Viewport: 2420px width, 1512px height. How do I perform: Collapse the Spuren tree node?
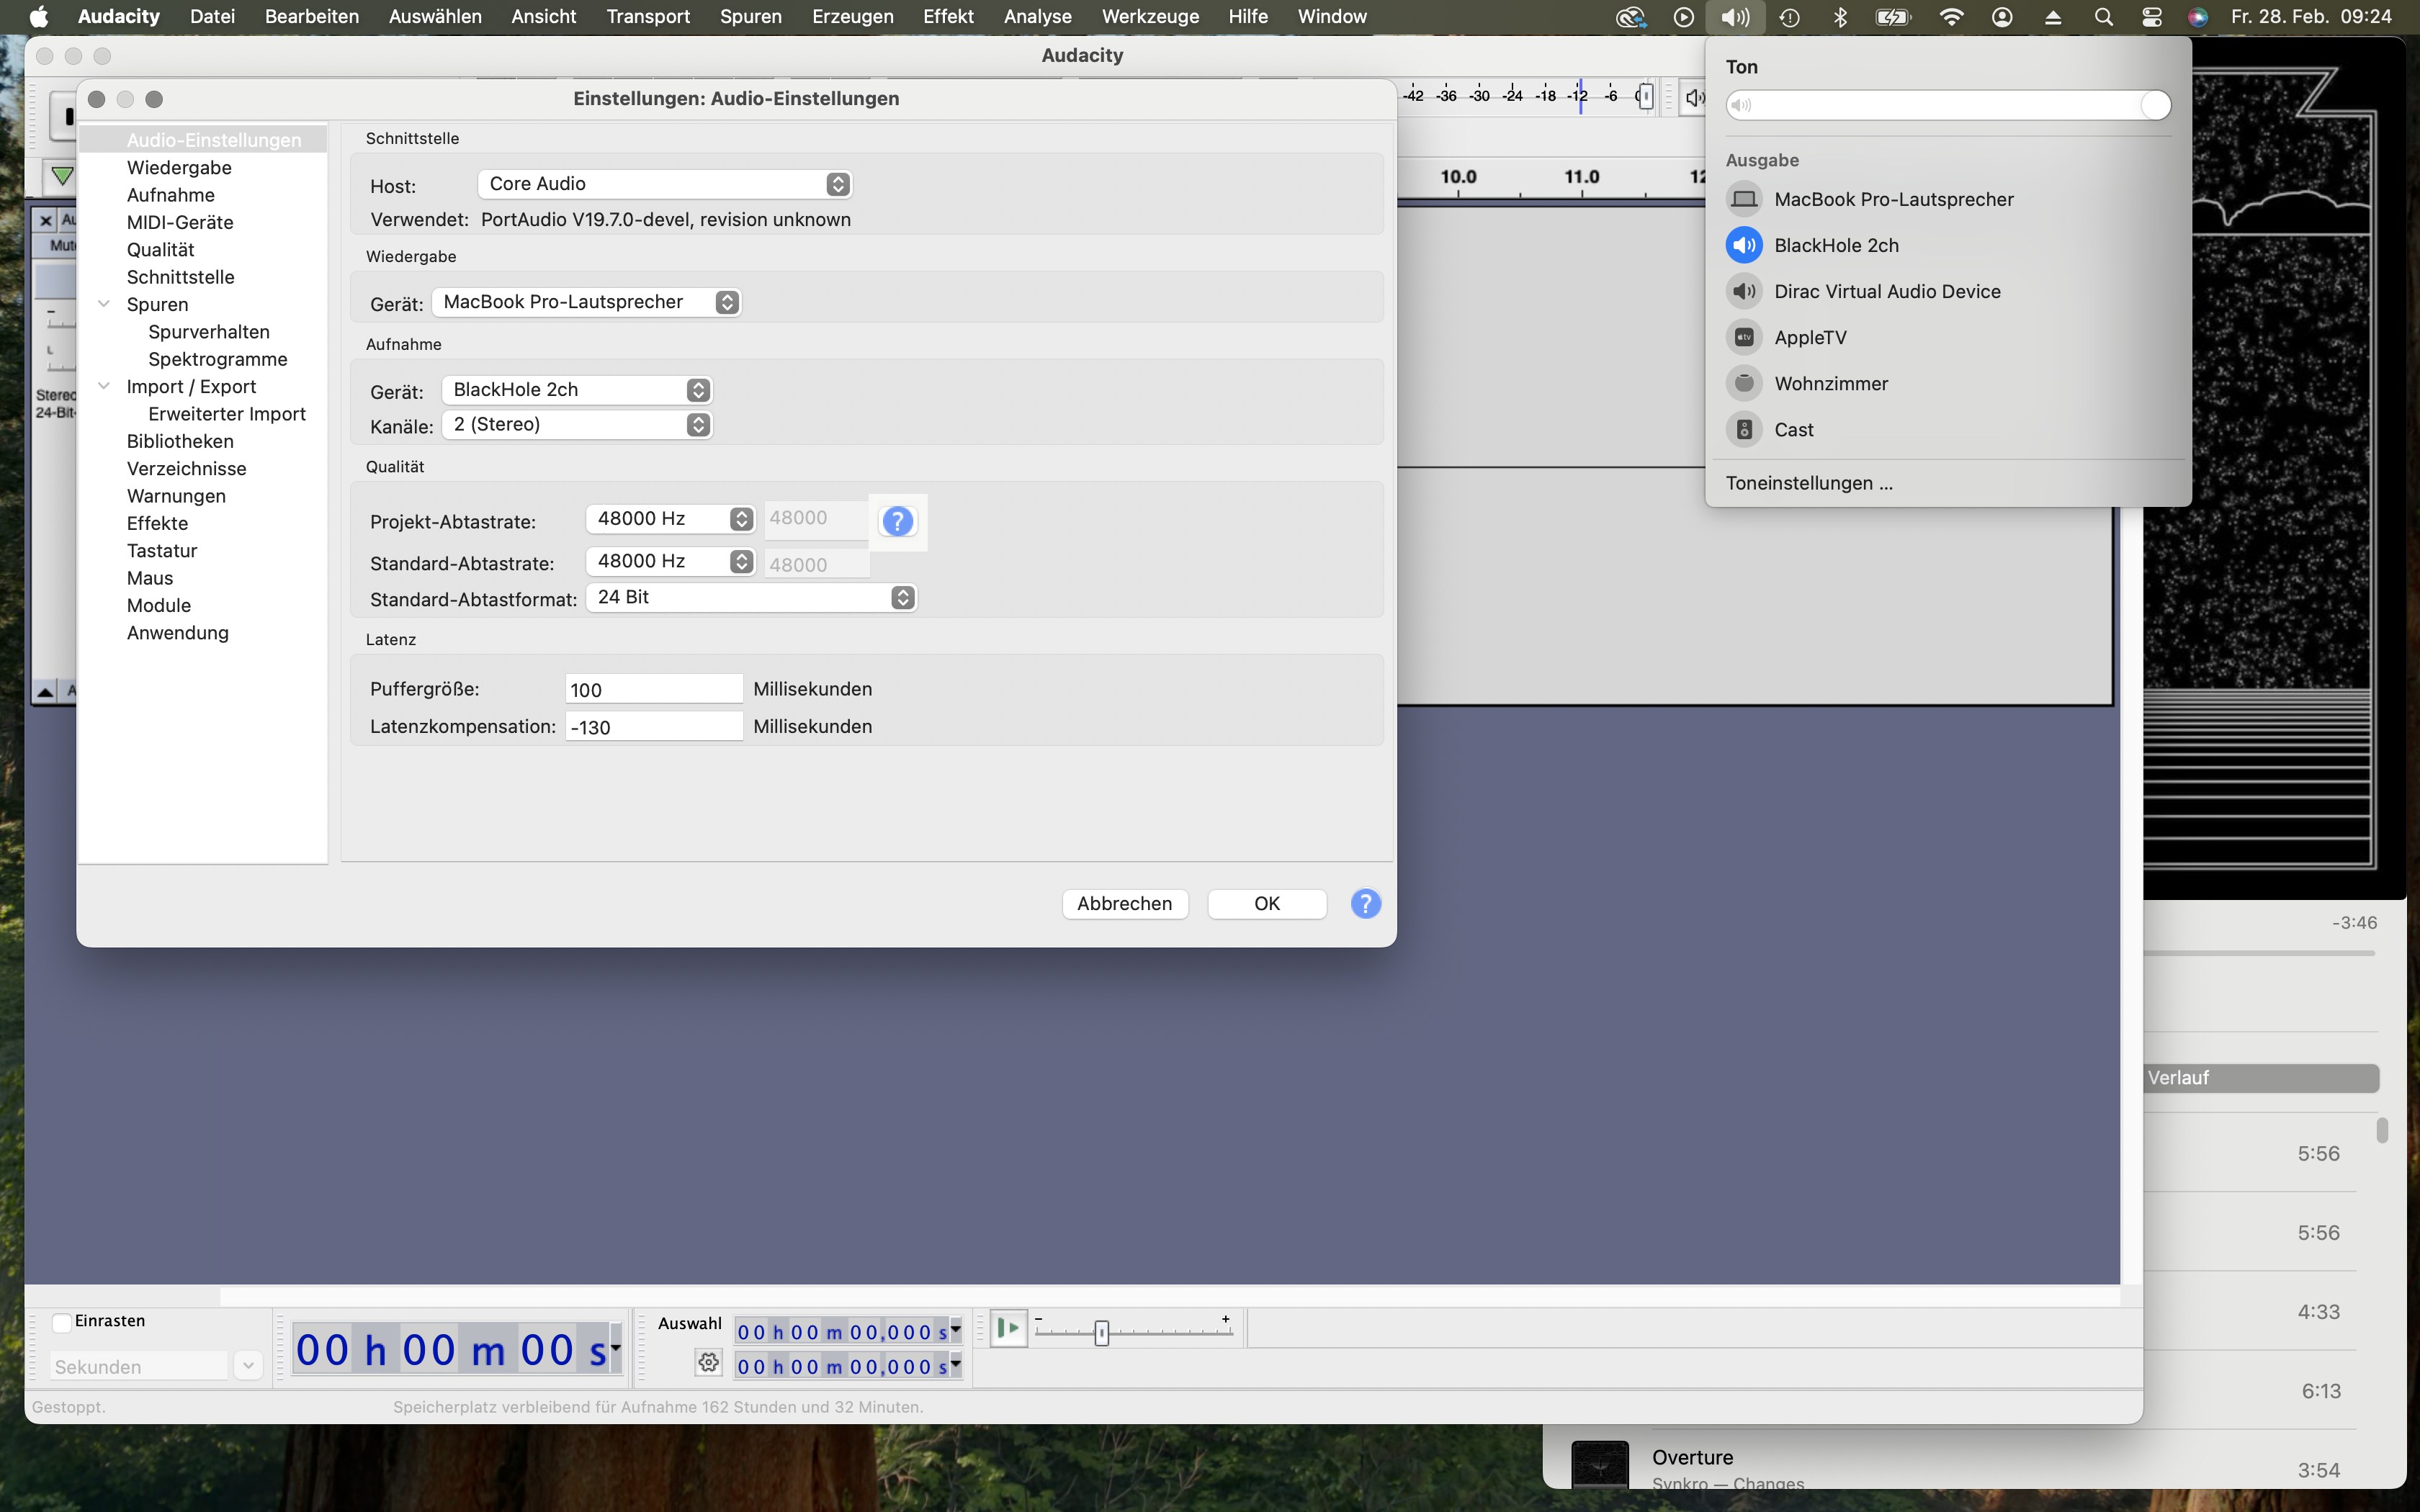pyautogui.click(x=104, y=304)
